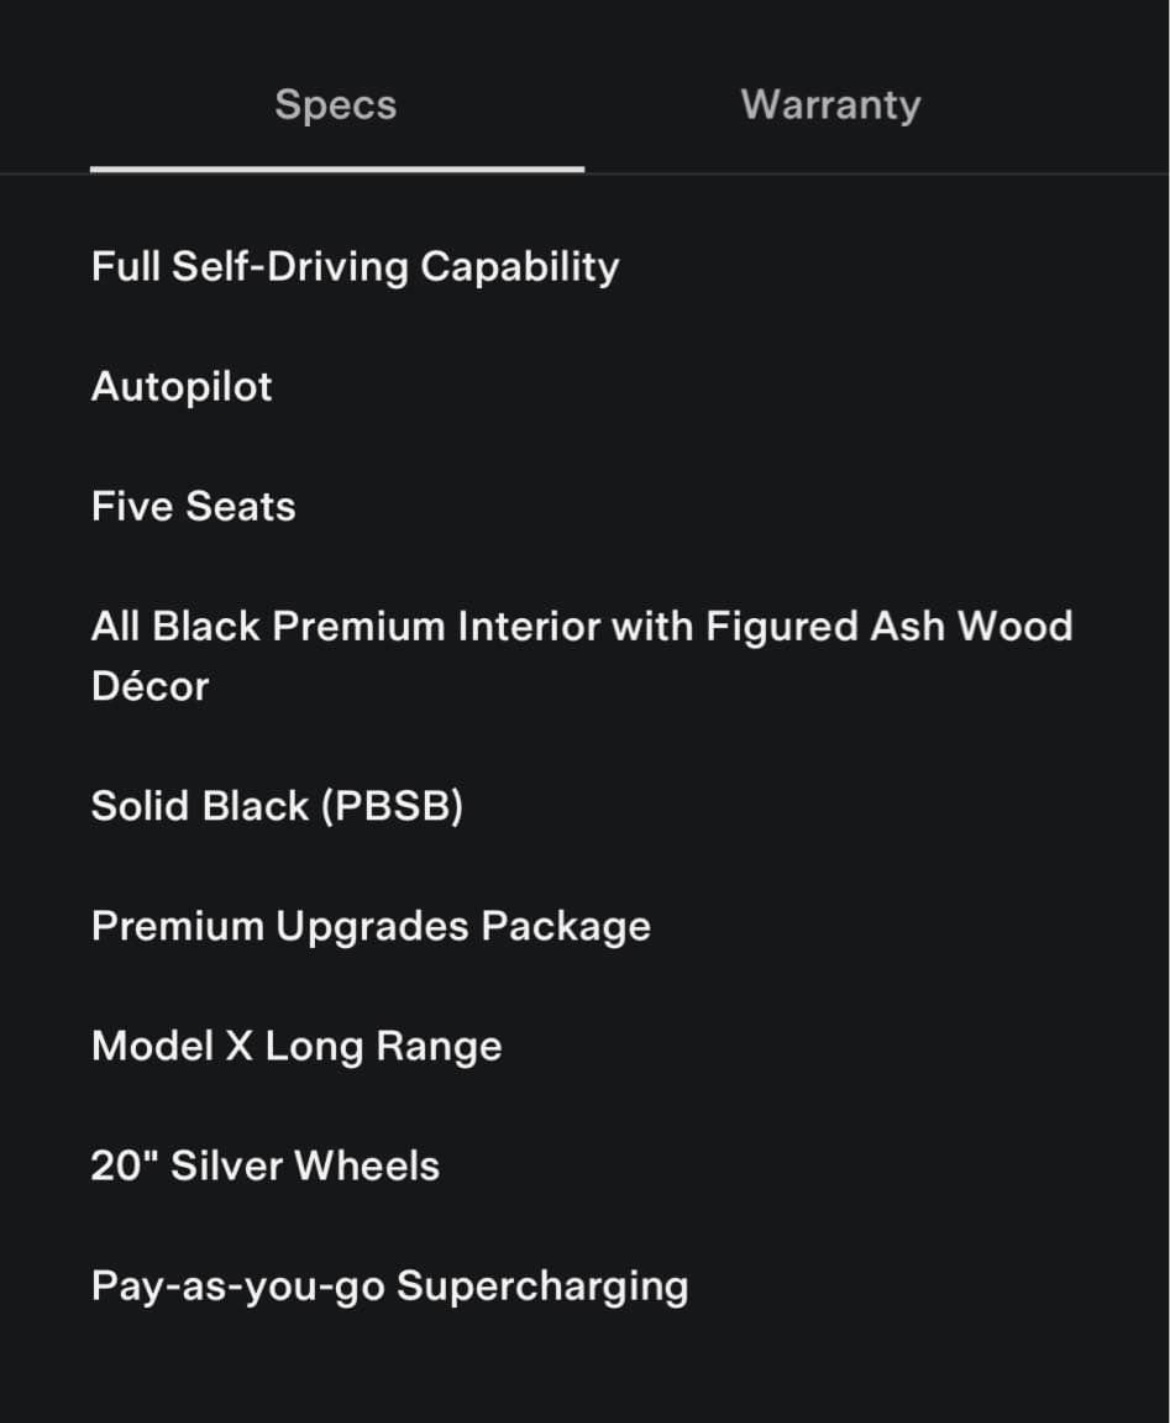The height and width of the screenshot is (1423, 1170).
Task: Click the Model X Long Range entry
Action: (x=296, y=1047)
